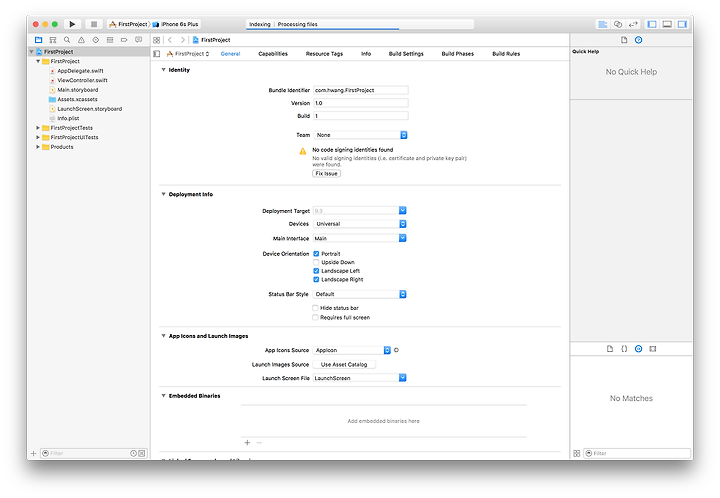Image resolution: width=720 pixels, height=498 pixels.
Task: Run the project with the Play button
Action: coord(72,24)
